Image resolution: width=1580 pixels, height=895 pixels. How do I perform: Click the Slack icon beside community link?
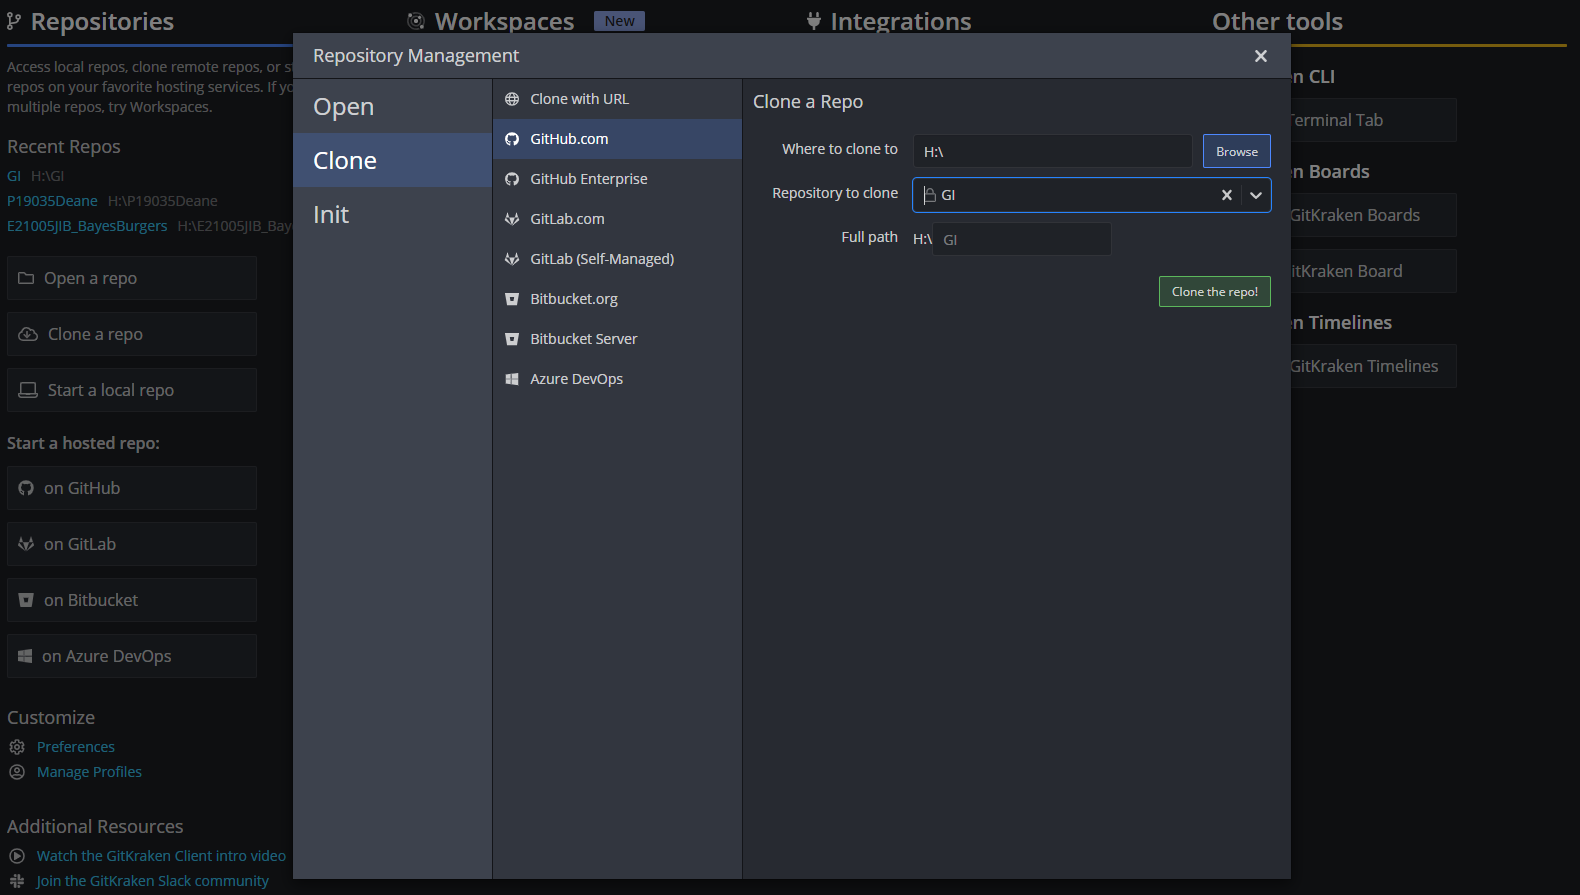(x=17, y=881)
